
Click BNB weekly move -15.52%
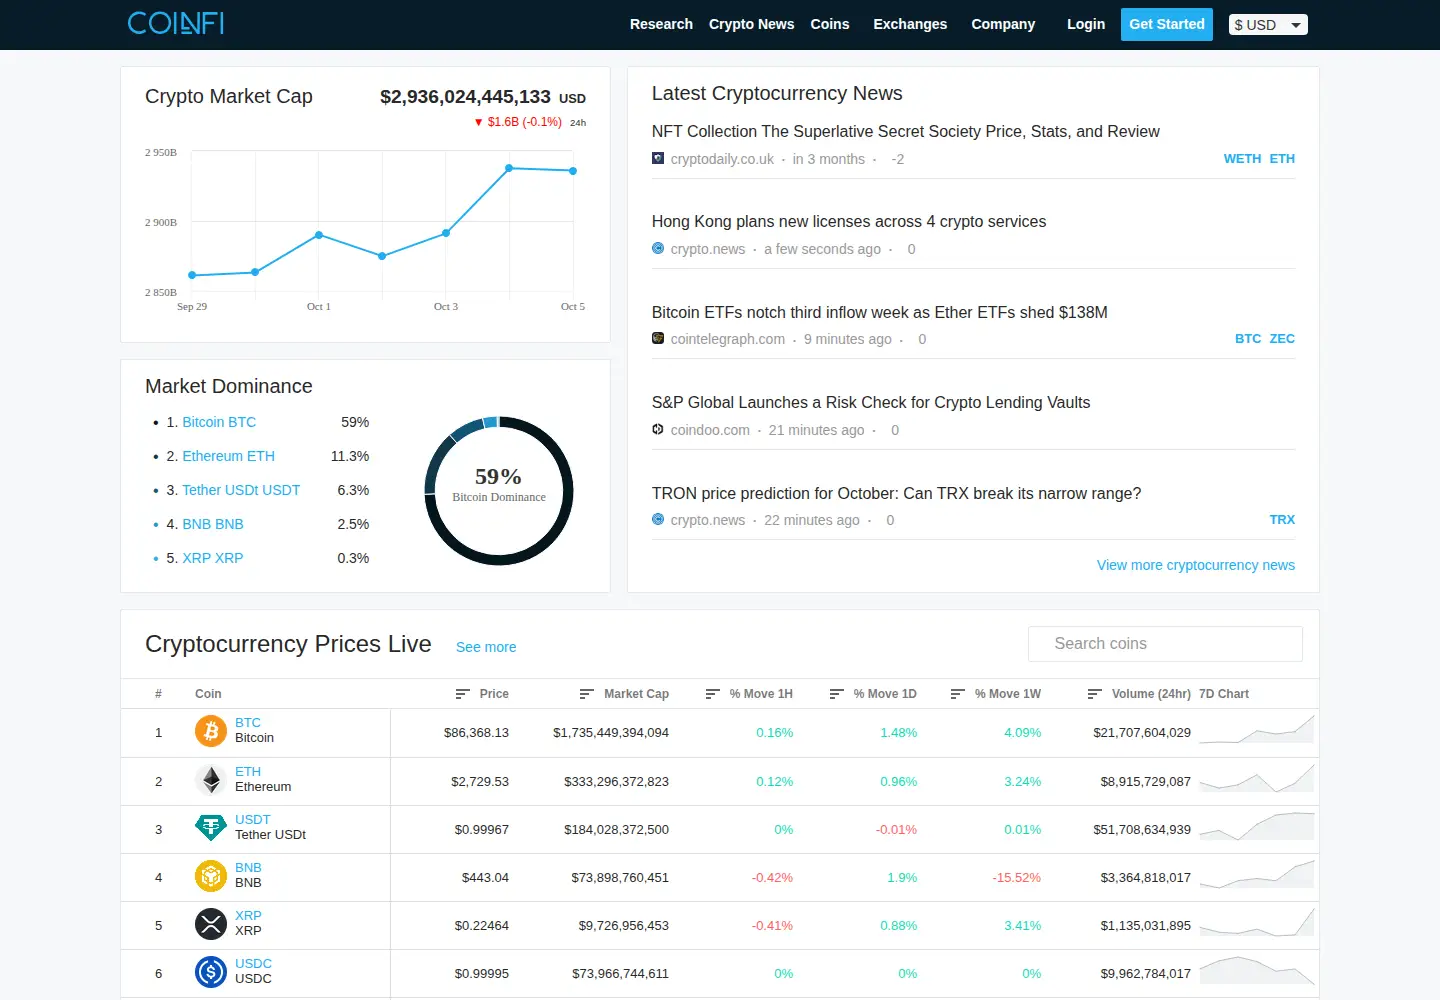coord(1016,877)
